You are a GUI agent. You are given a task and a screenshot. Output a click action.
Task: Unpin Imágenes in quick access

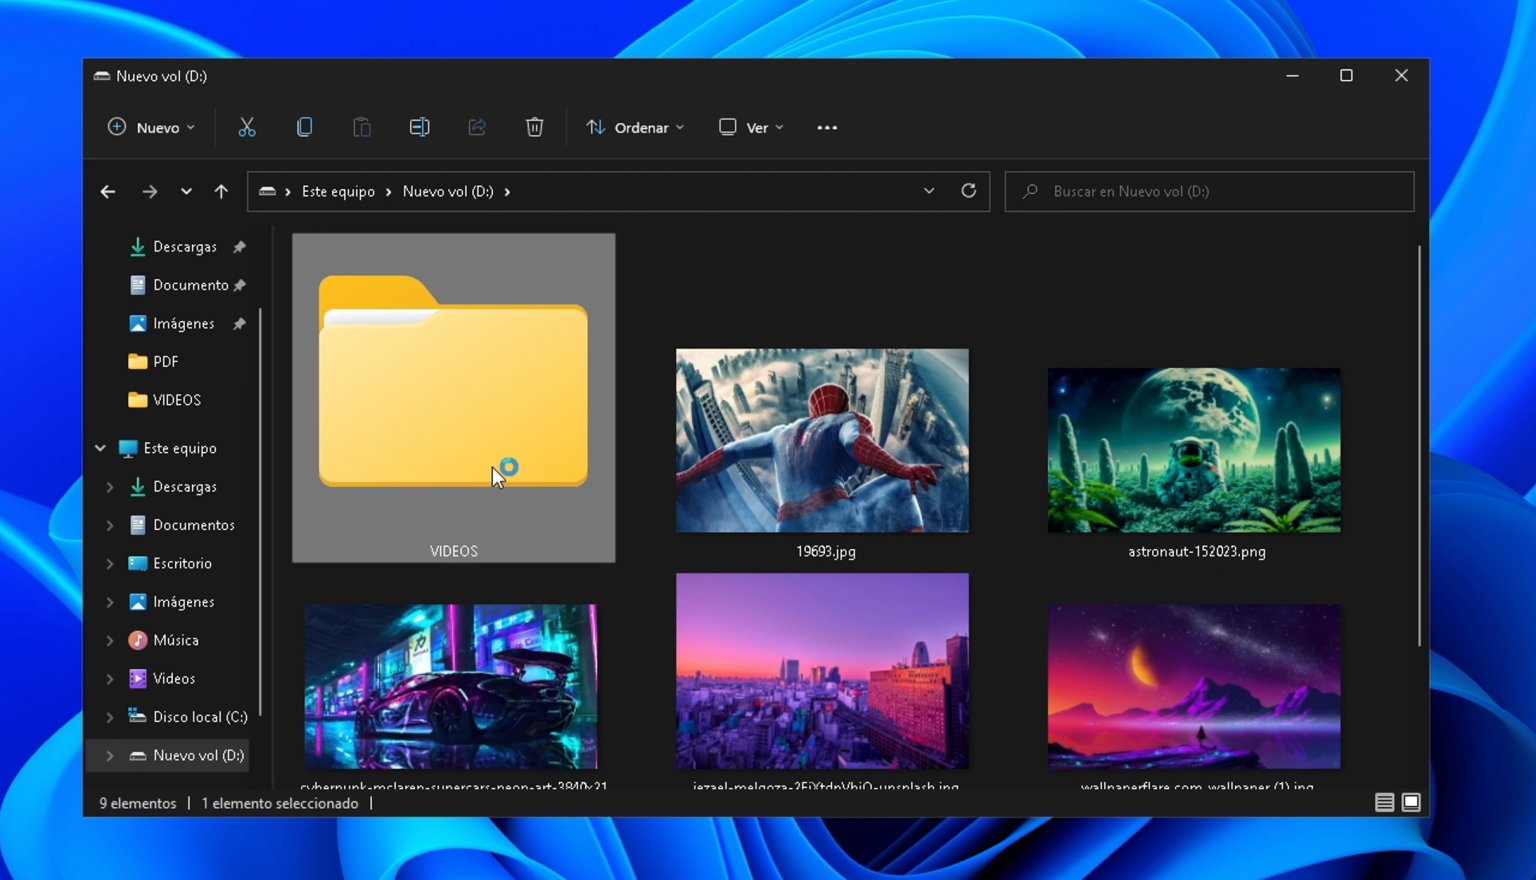[239, 324]
